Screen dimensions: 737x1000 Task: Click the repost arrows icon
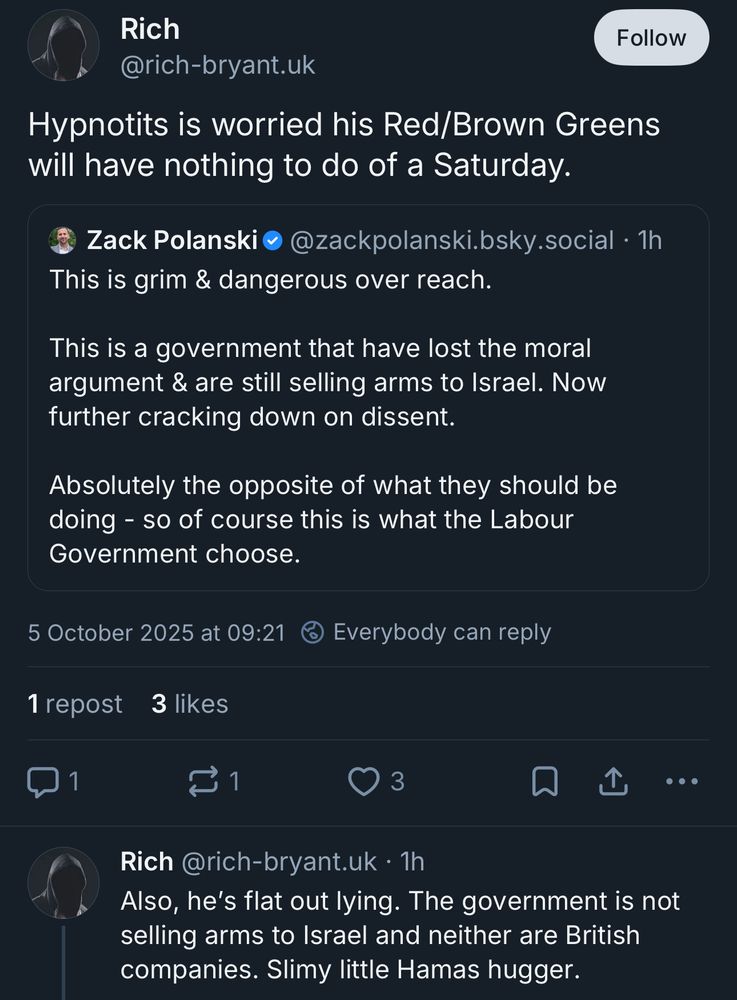click(x=203, y=782)
